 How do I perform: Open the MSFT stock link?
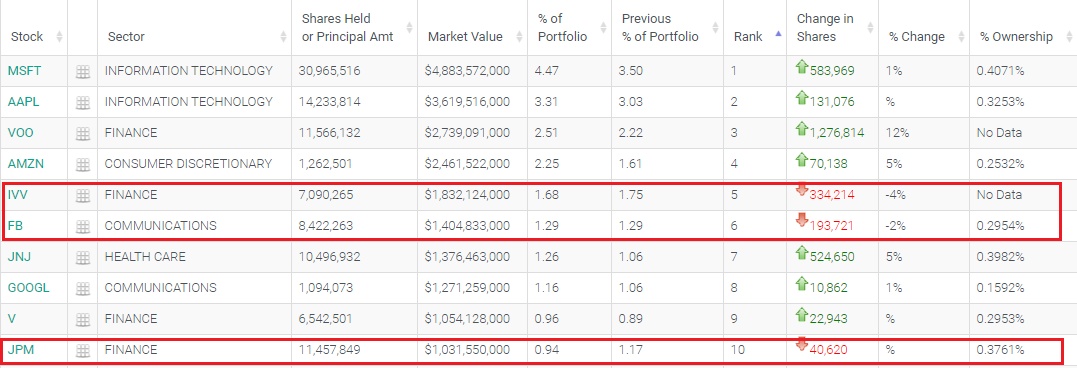click(x=24, y=71)
